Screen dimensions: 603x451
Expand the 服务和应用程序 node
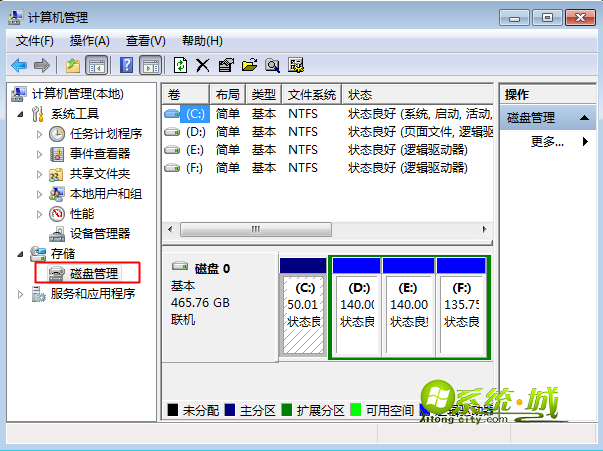20,295
